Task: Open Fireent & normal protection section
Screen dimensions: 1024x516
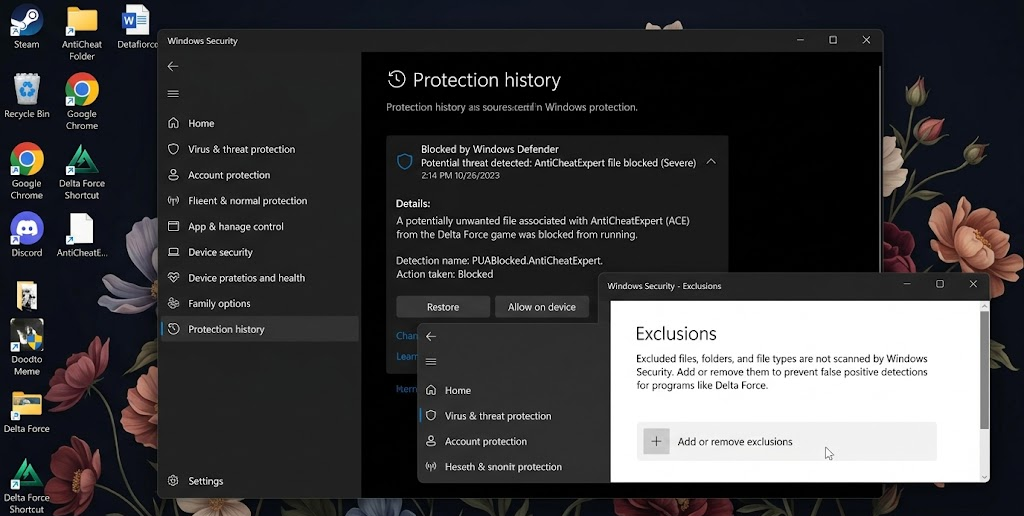Action: point(259,201)
